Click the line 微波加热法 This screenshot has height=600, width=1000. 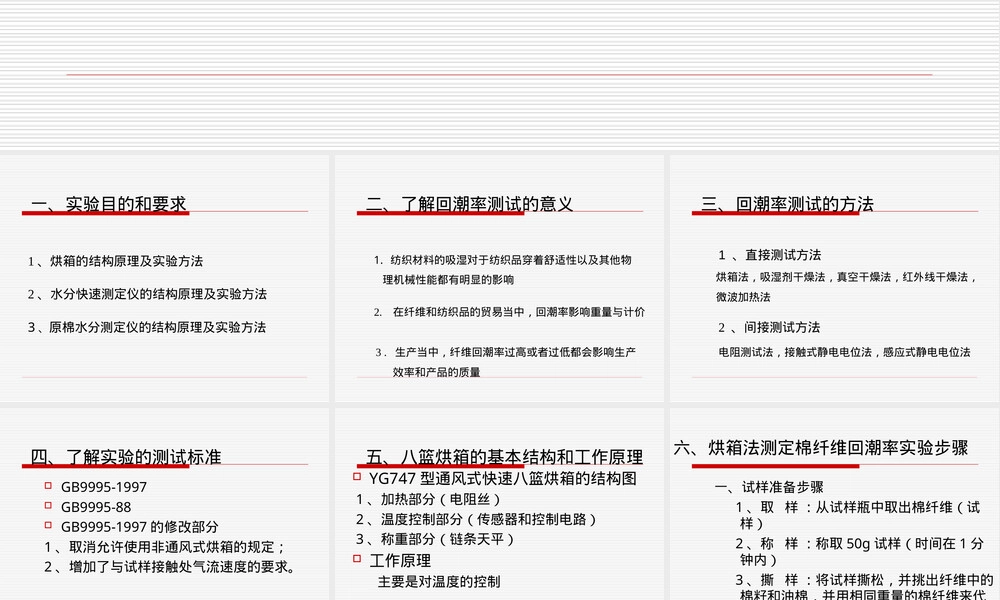coord(743,297)
